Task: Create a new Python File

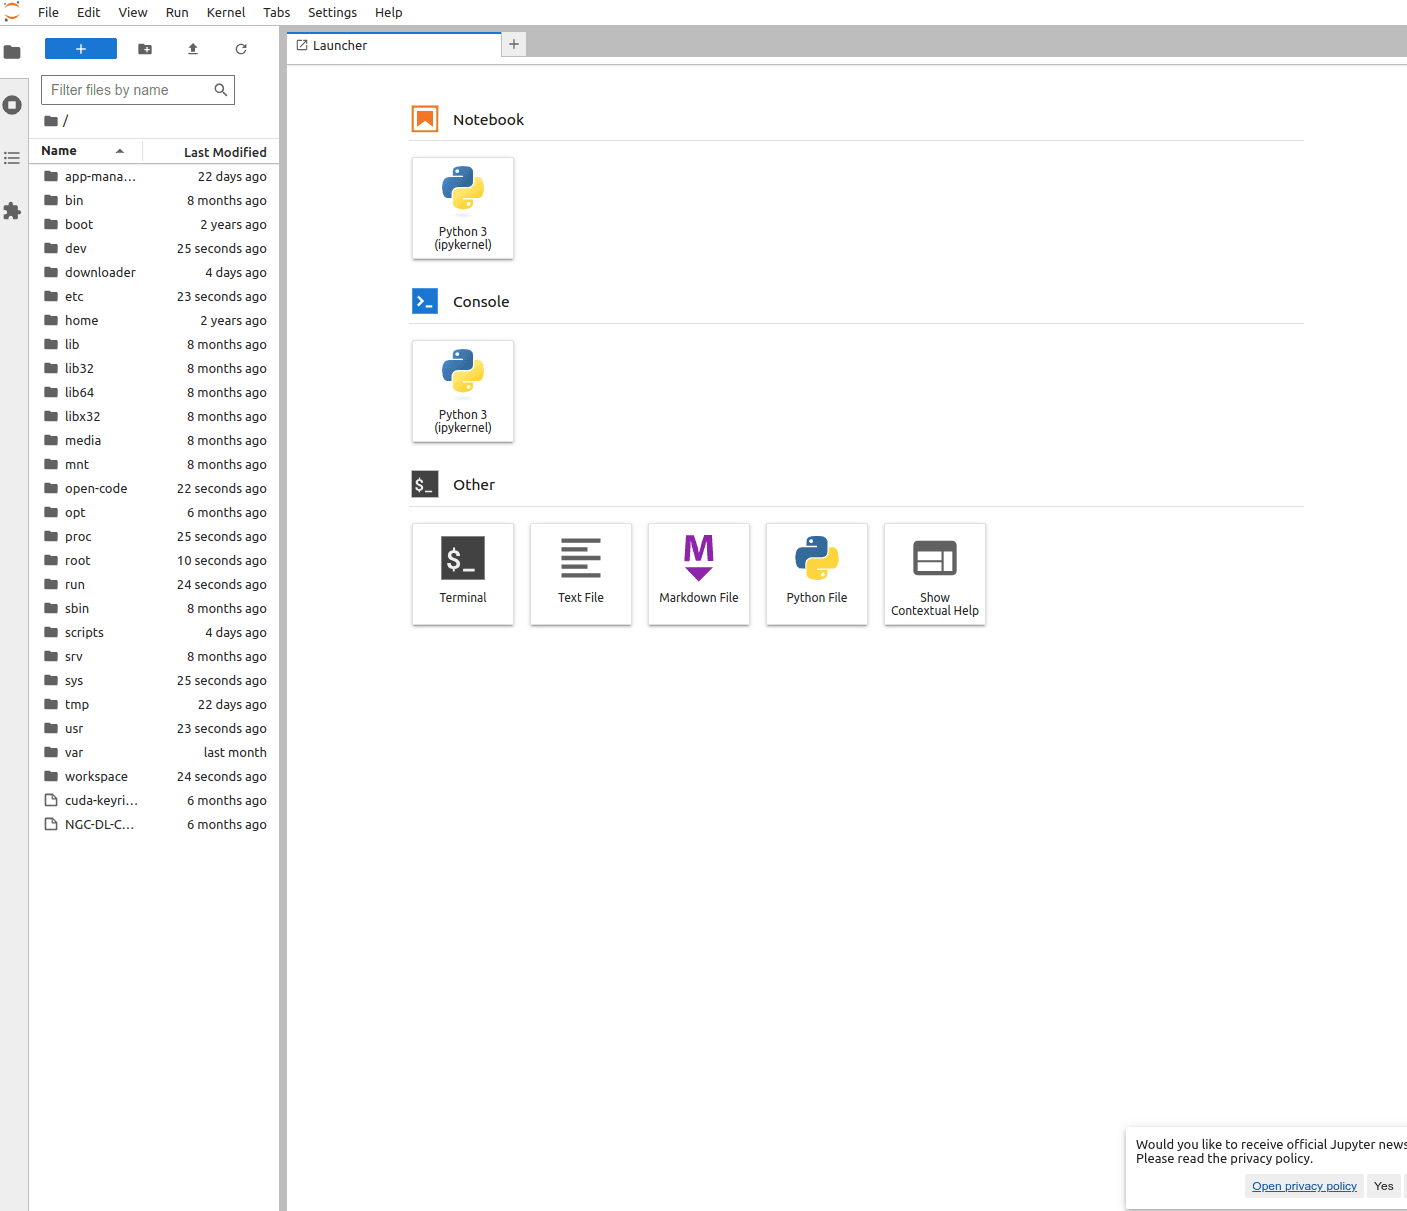Action: tap(817, 574)
